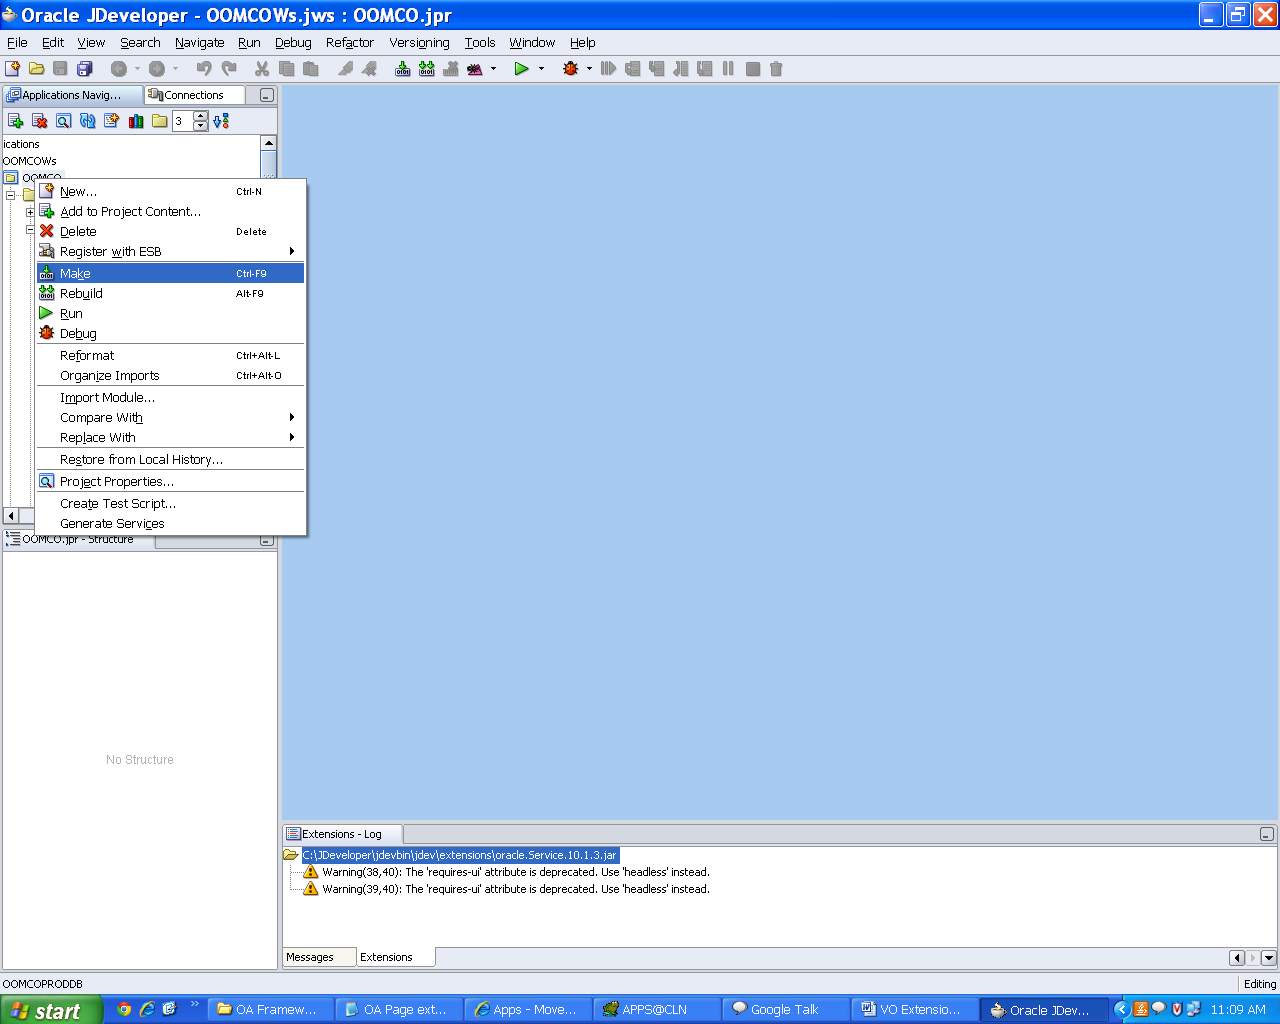Screen dimensions: 1280x1024
Task: Expand the Replace With submenu arrow
Action: coord(292,437)
